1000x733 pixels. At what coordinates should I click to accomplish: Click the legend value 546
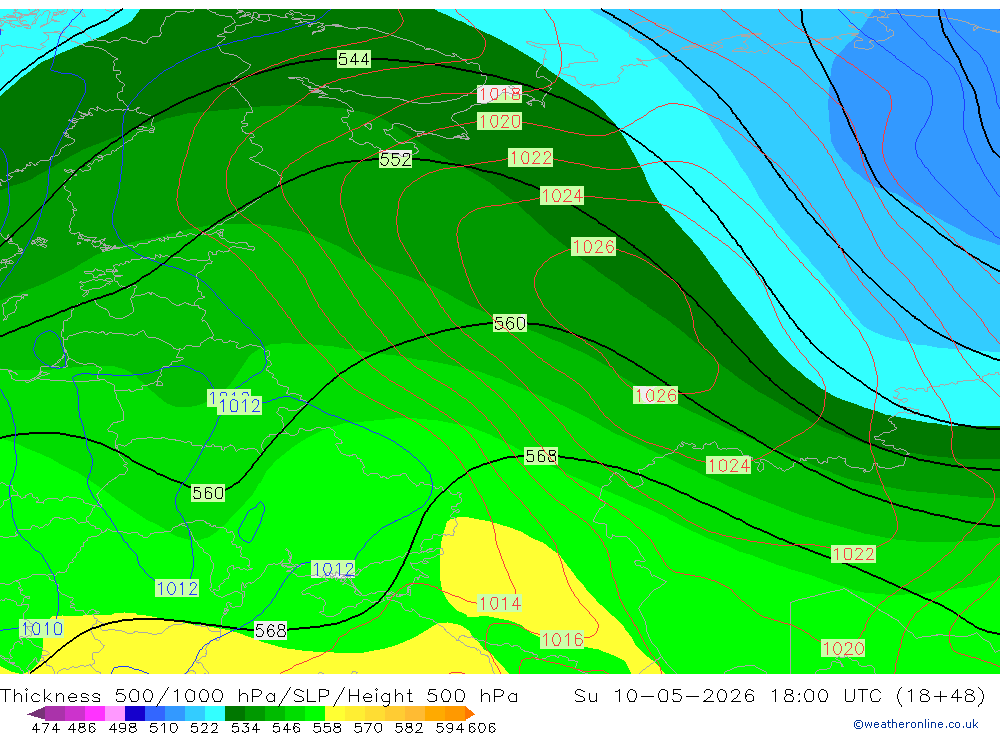click(x=286, y=727)
